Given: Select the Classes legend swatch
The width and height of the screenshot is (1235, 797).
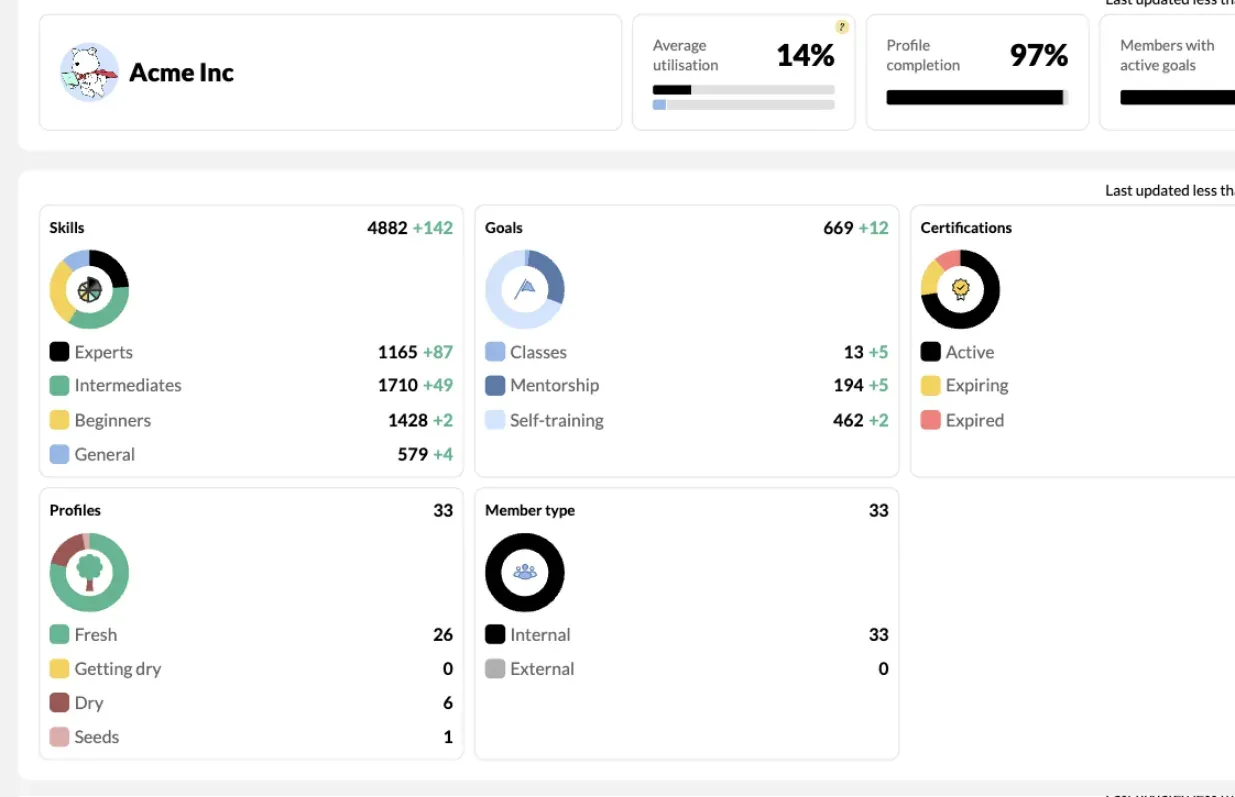Looking at the screenshot, I should click(495, 352).
